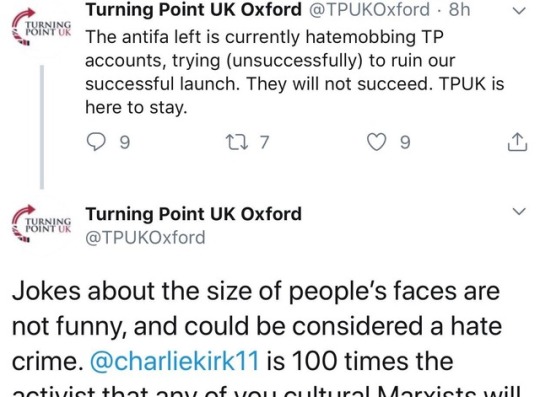
Task: Click the thread connector line
Action: [x=42, y=127]
